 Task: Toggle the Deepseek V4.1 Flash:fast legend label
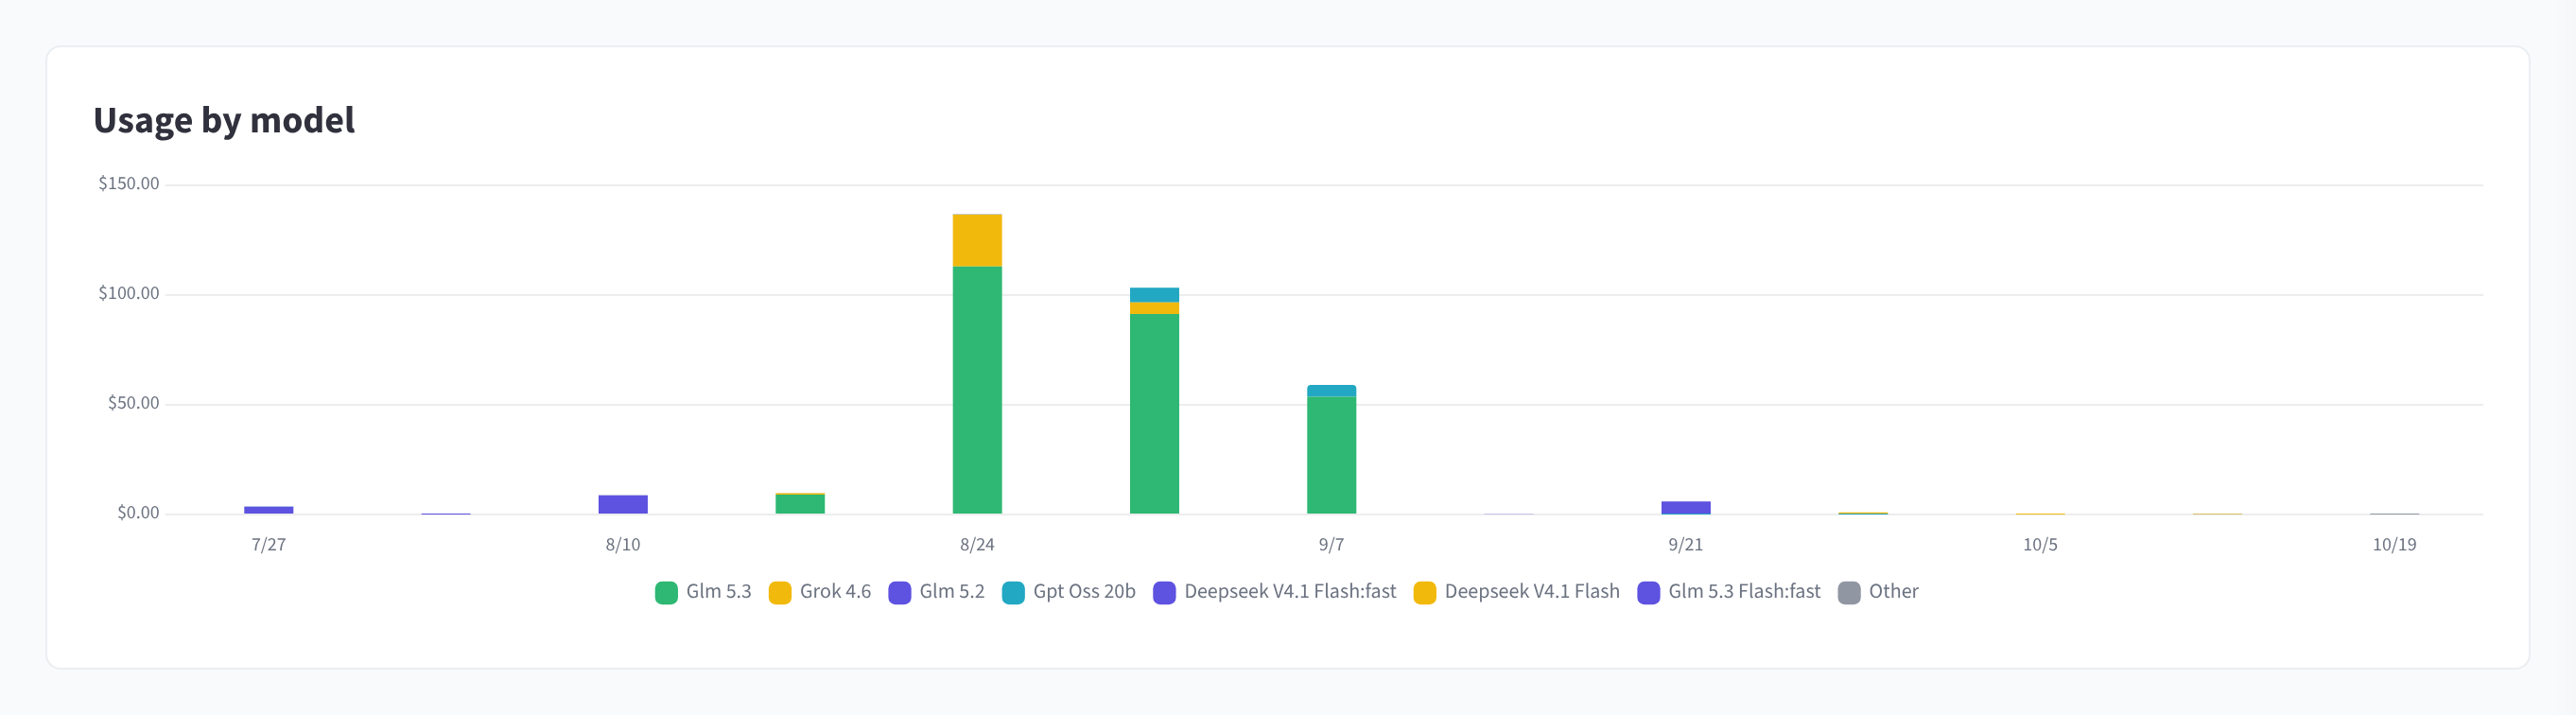point(1290,591)
